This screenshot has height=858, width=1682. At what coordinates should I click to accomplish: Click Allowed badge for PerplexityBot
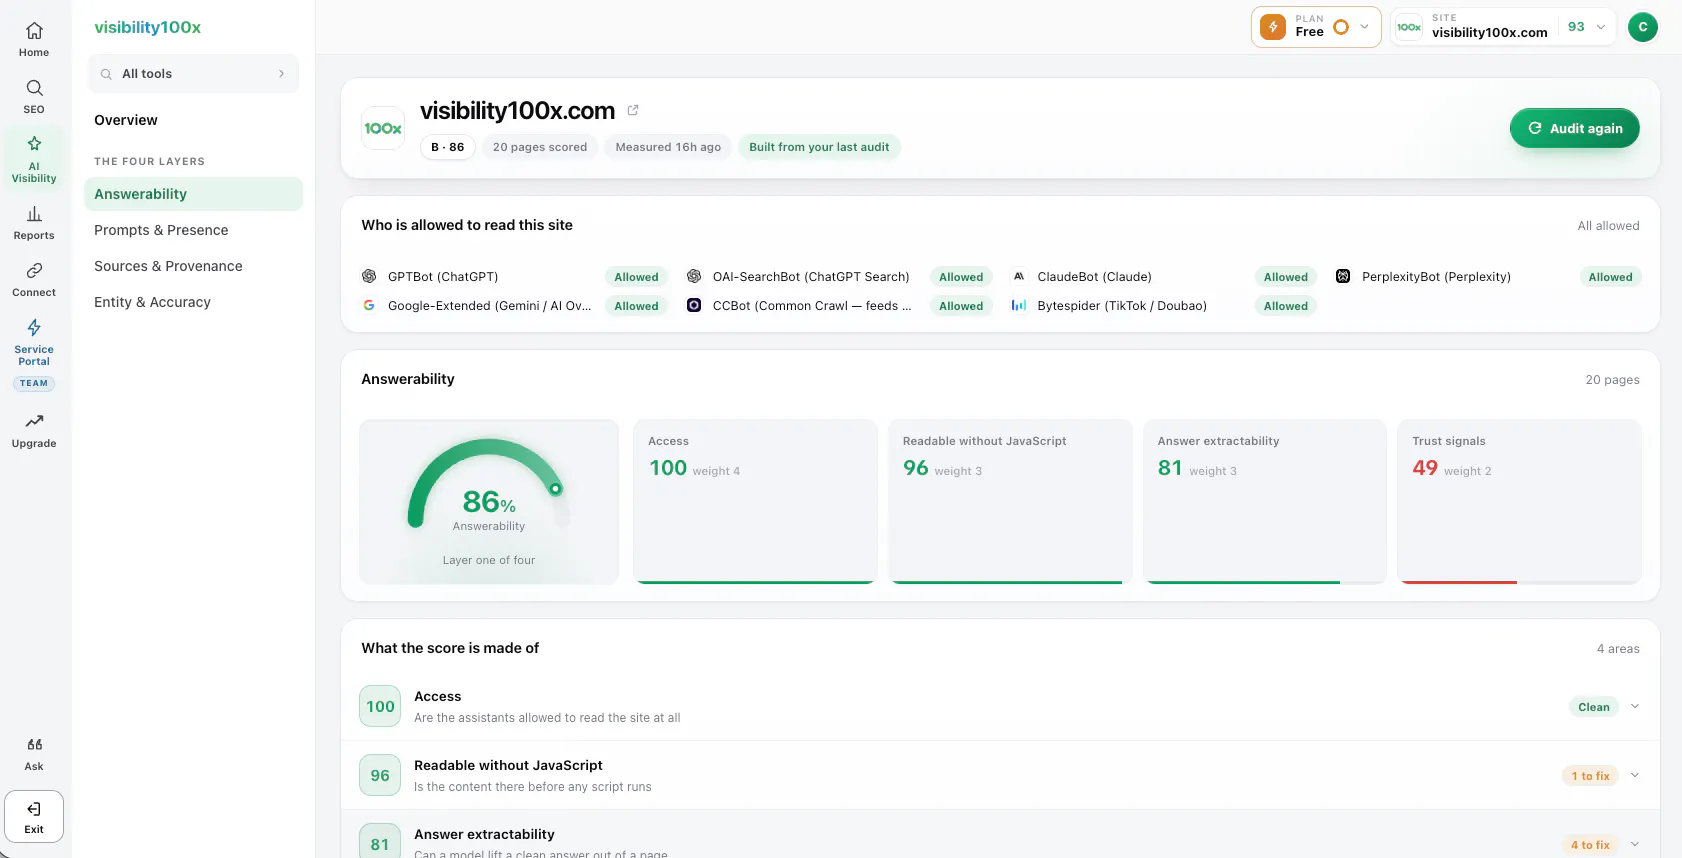point(1610,277)
